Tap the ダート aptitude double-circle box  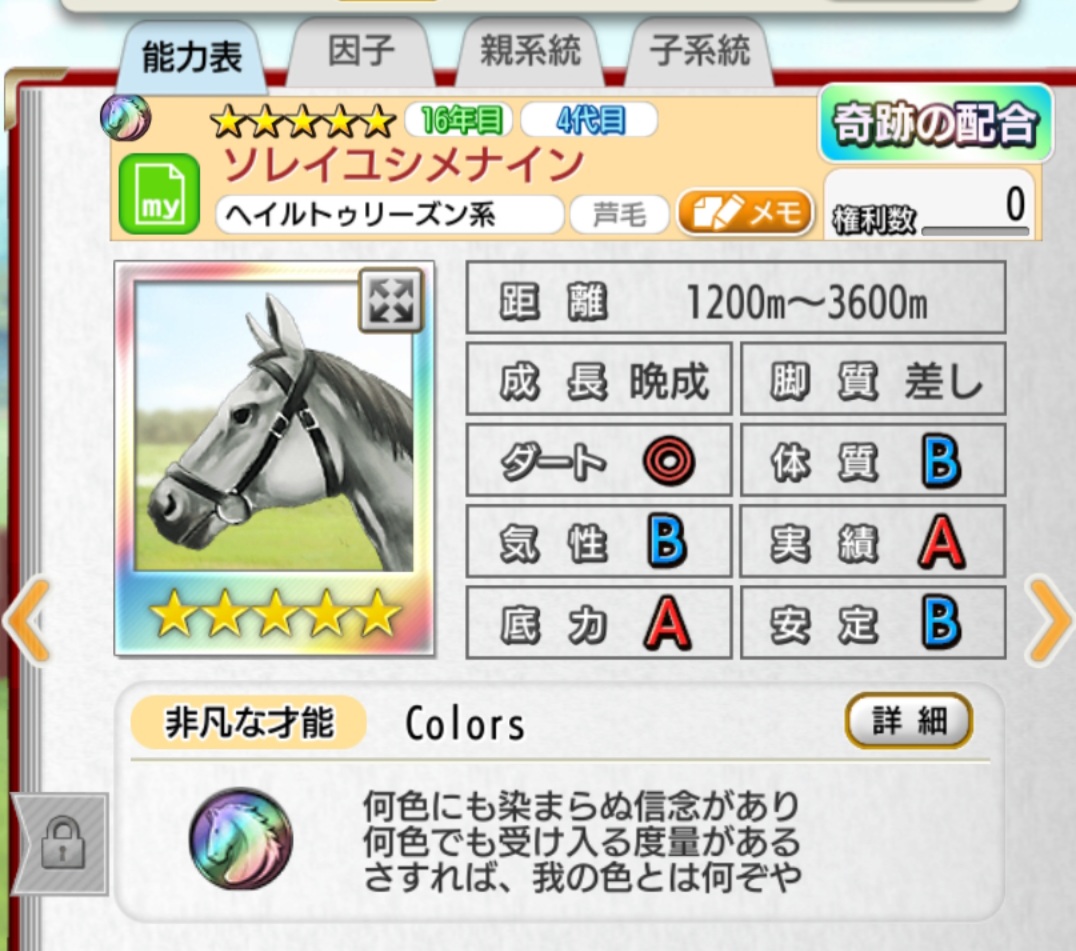[599, 460]
